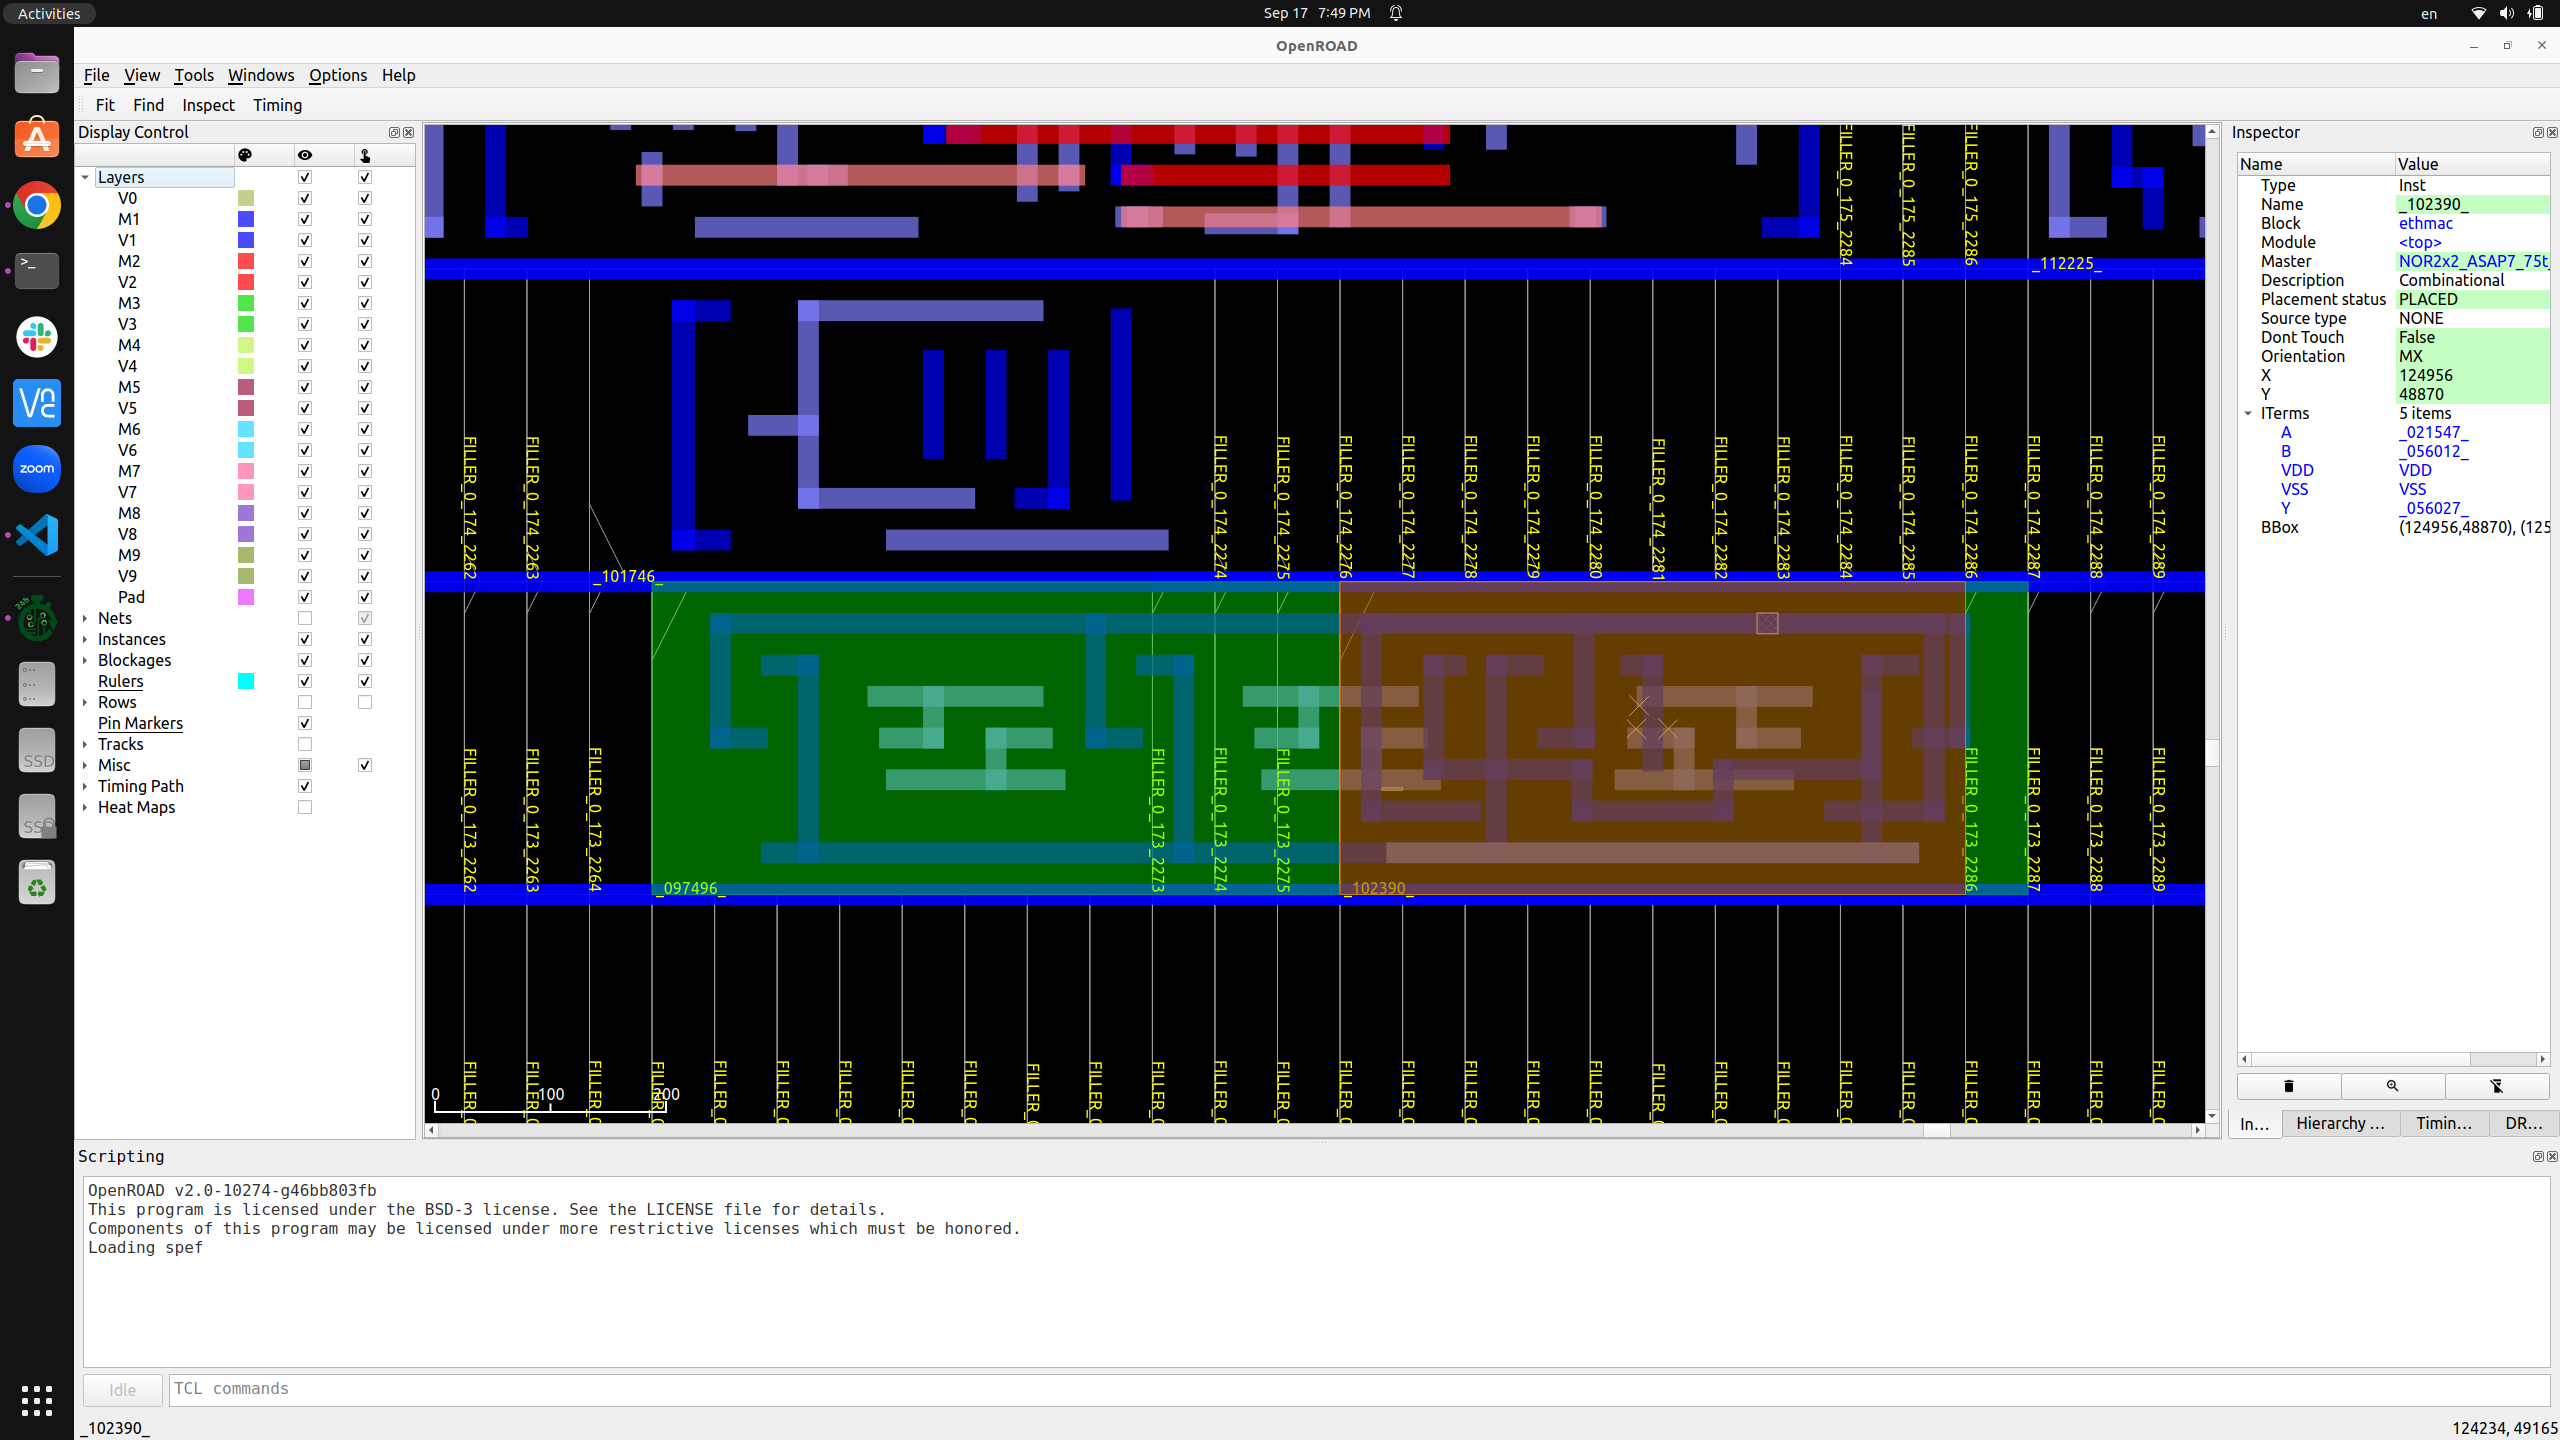Toggle the Pin Markers visibility checkbox
The height and width of the screenshot is (1440, 2560).
305,722
